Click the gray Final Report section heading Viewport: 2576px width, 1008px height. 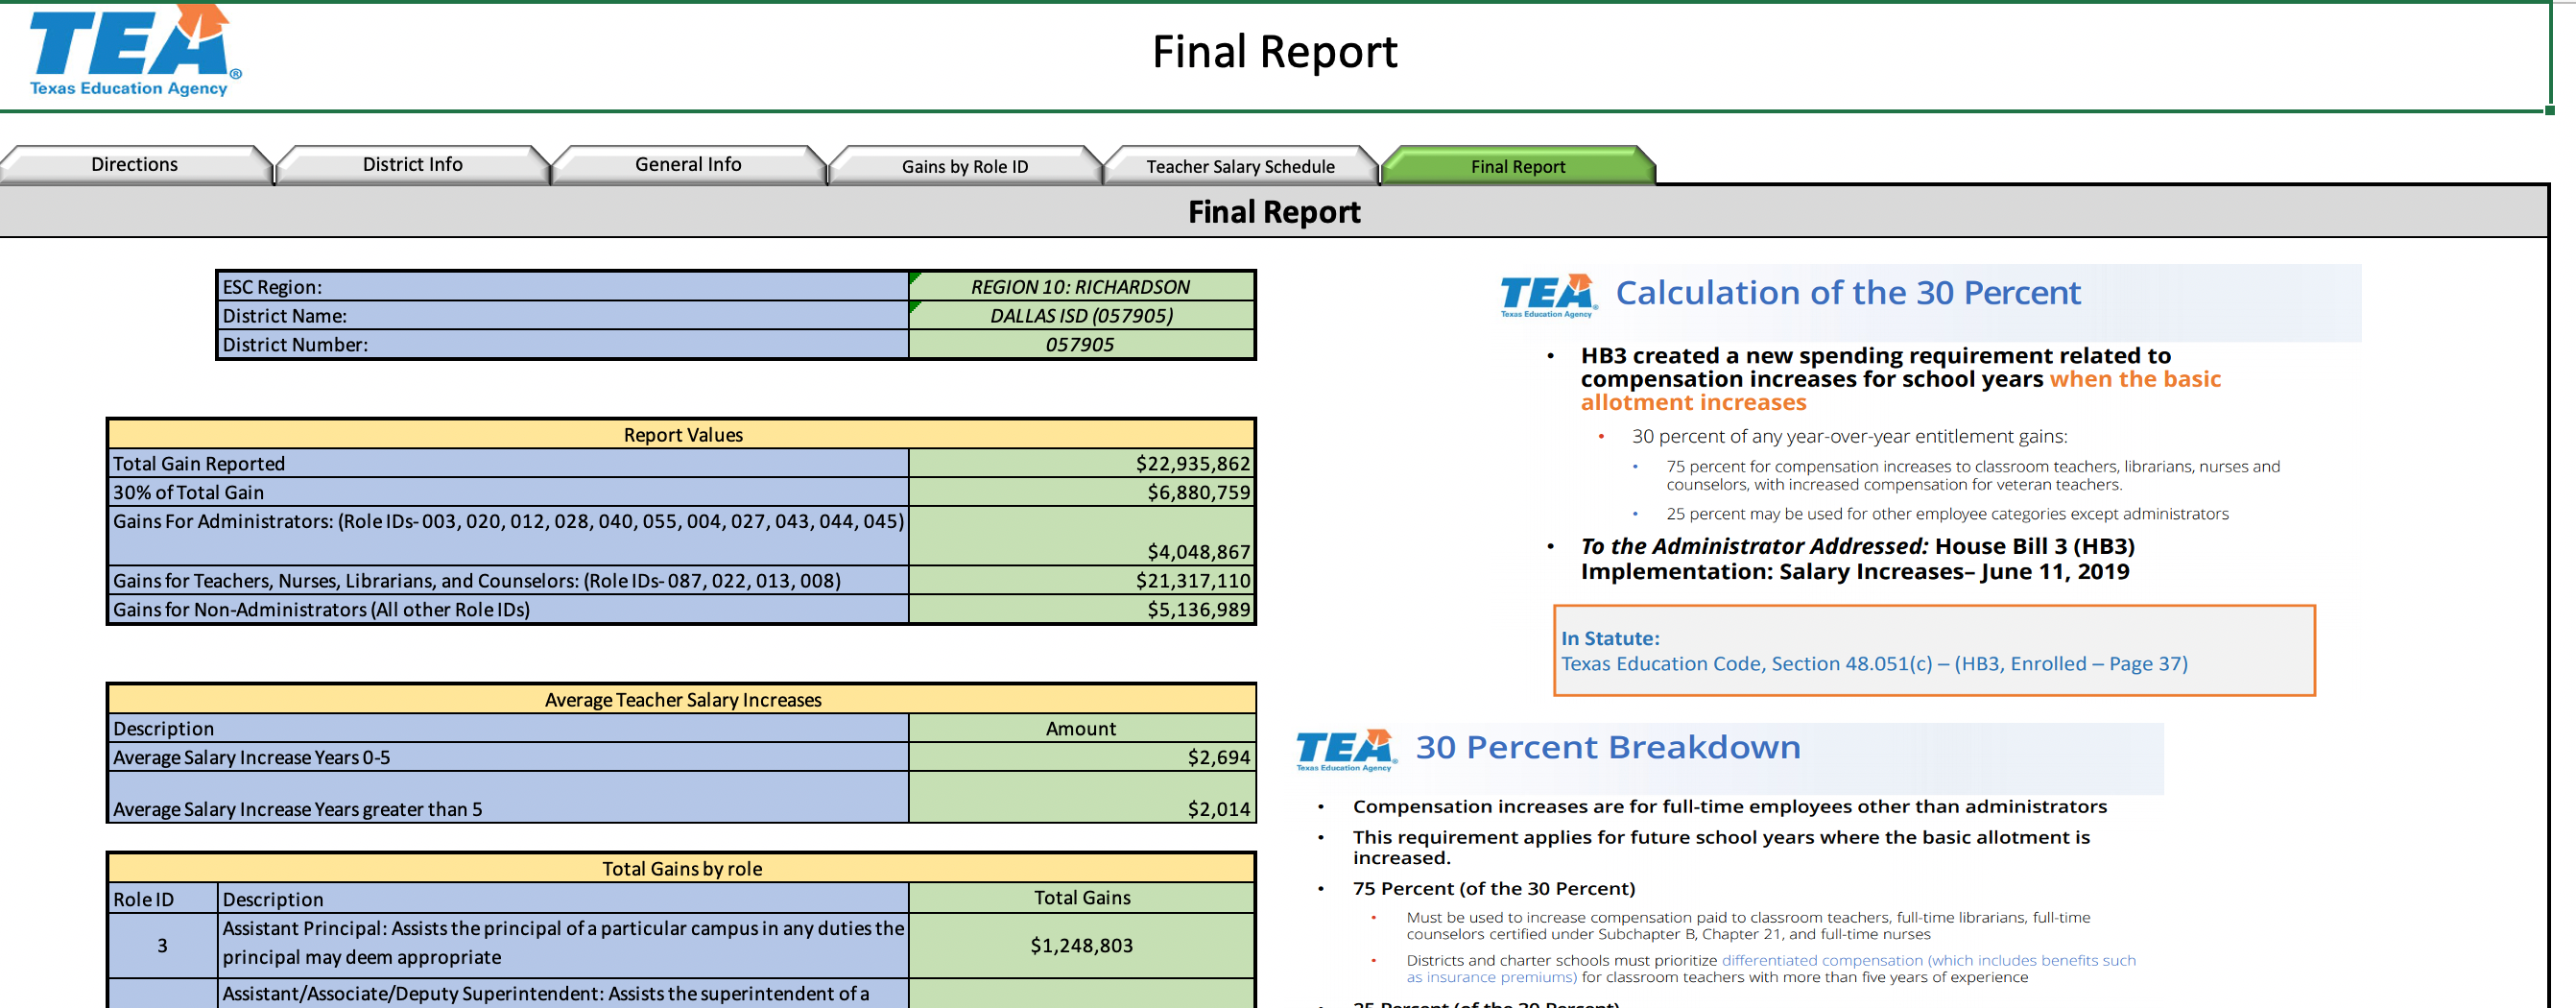tap(1274, 212)
